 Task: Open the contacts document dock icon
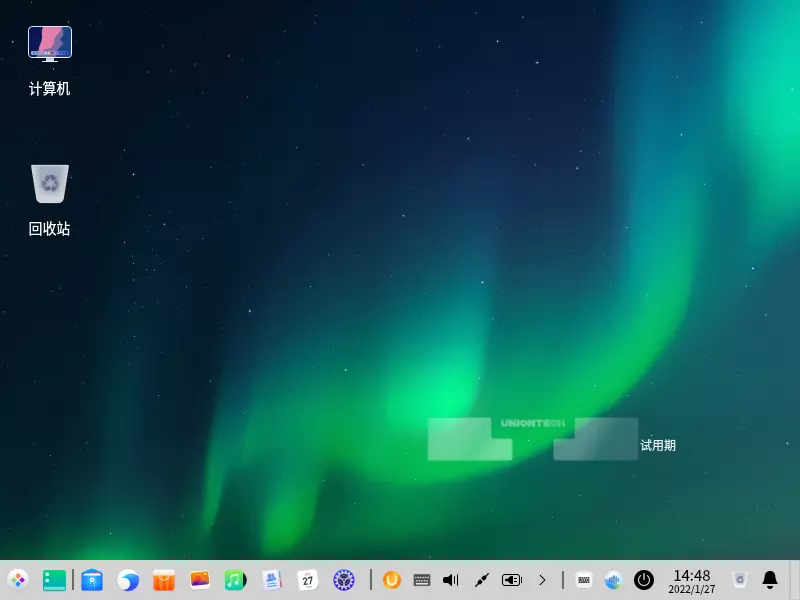click(x=271, y=580)
